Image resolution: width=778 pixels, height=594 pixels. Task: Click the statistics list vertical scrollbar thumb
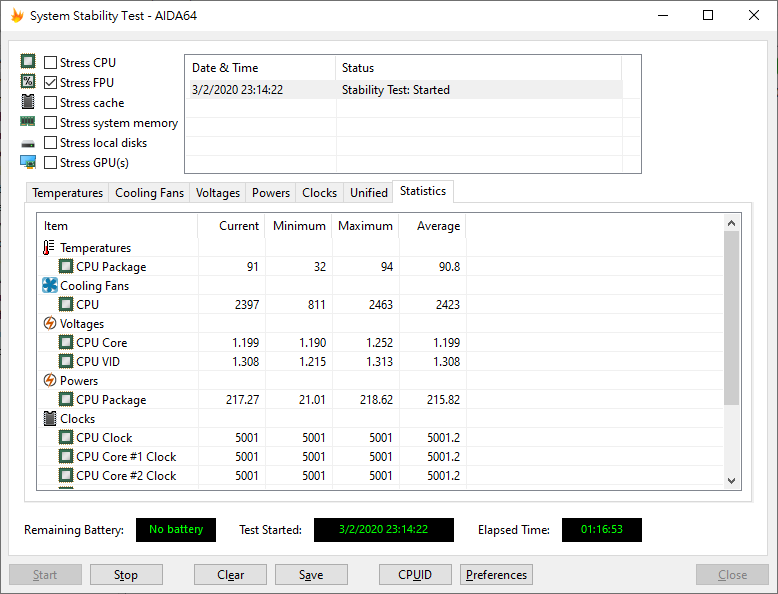[x=731, y=318]
